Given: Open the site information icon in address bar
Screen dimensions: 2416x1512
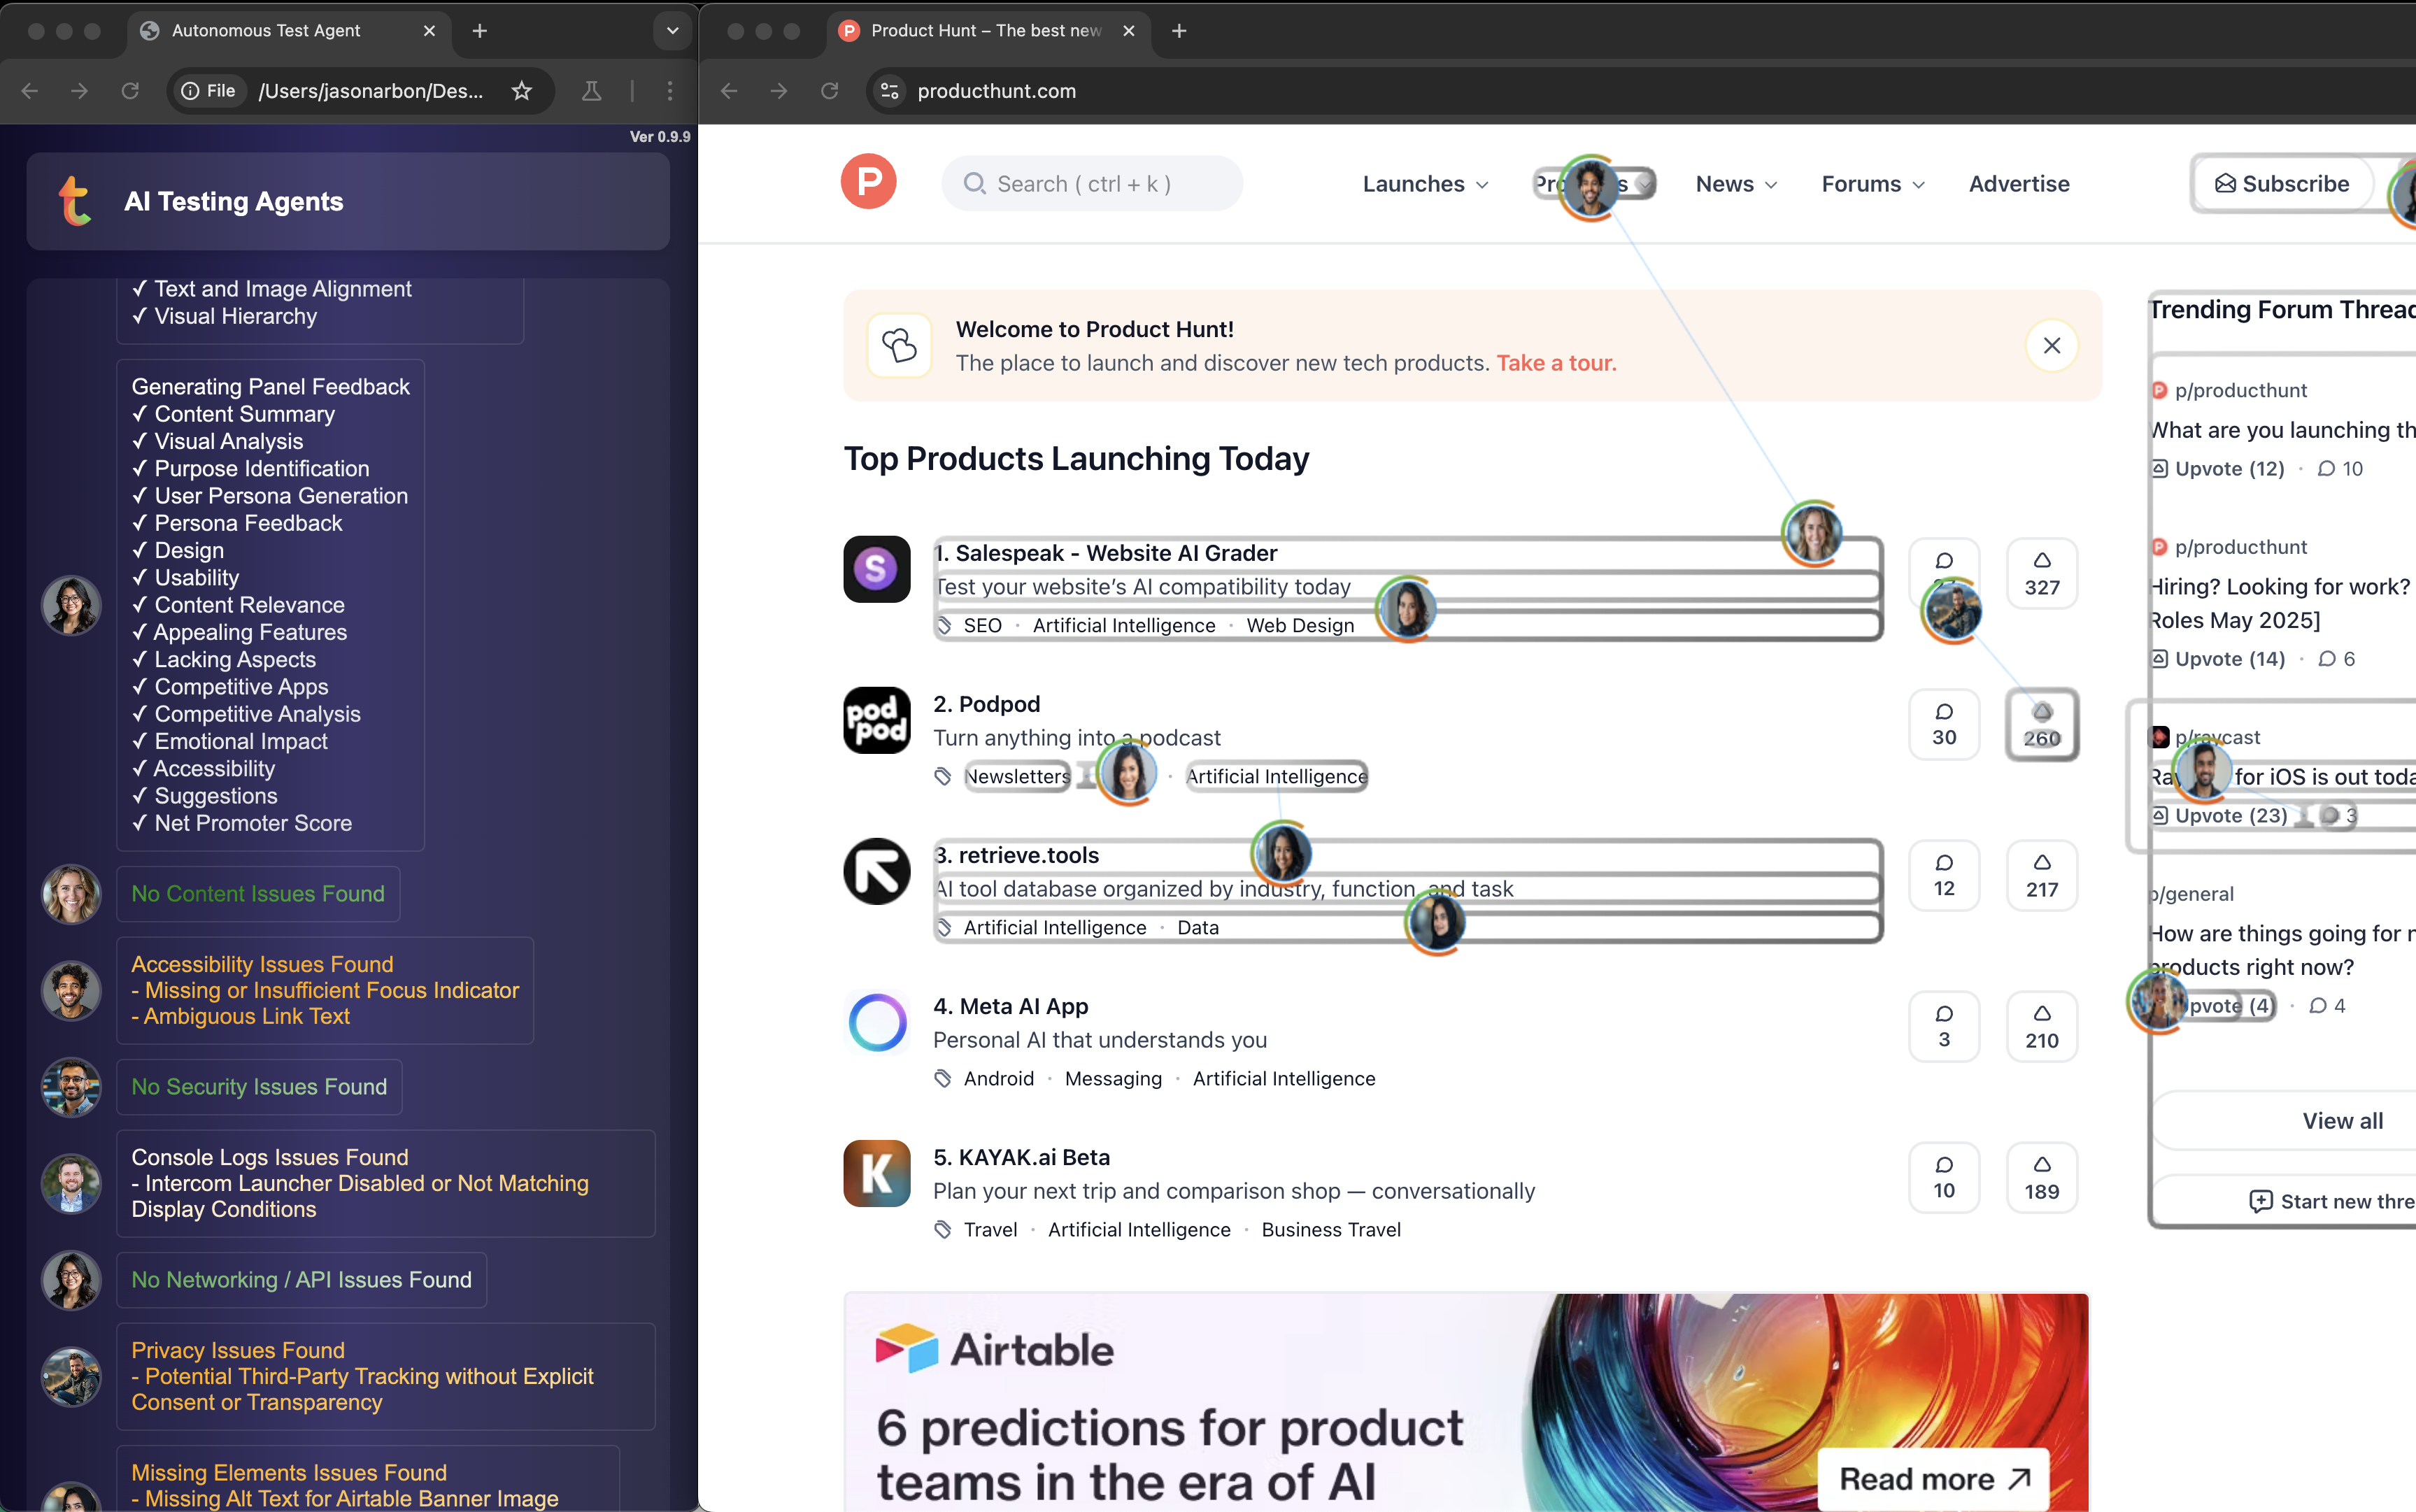Looking at the screenshot, I should [x=889, y=91].
